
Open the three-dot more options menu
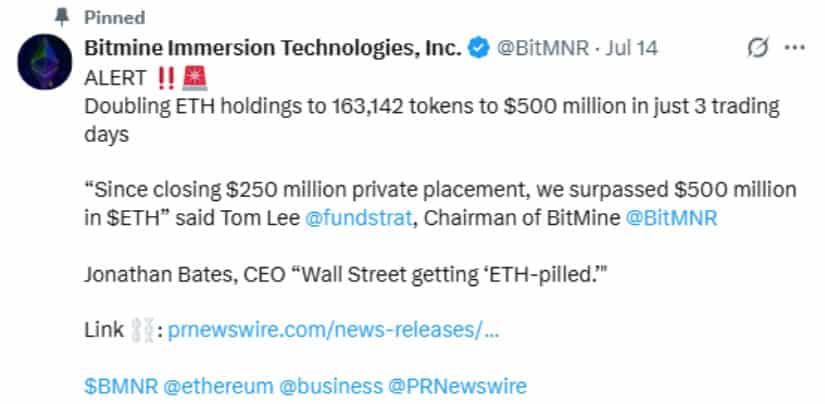[794, 48]
